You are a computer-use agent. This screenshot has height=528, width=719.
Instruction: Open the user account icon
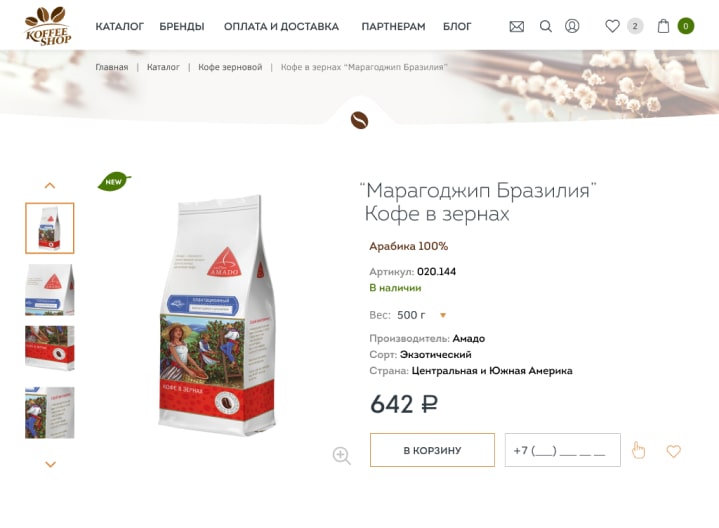572,26
